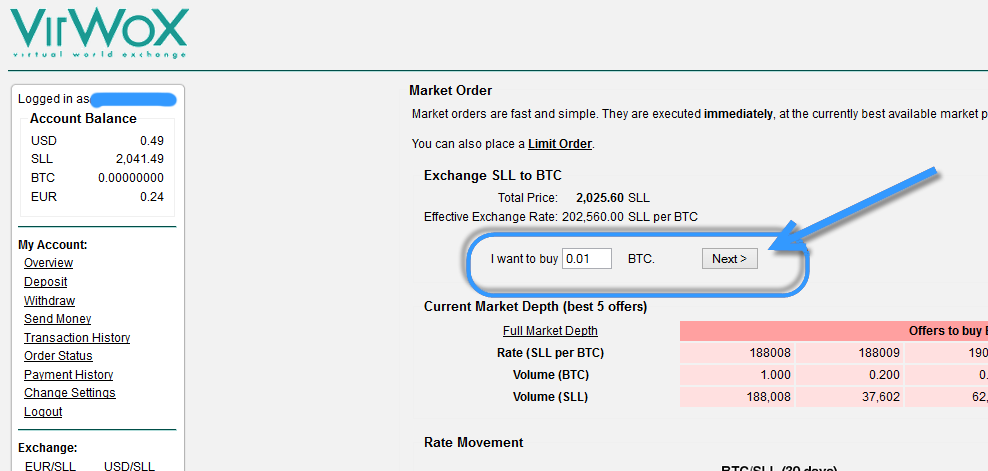Open the Order Status link
The width and height of the screenshot is (988, 471).
[x=58, y=356]
